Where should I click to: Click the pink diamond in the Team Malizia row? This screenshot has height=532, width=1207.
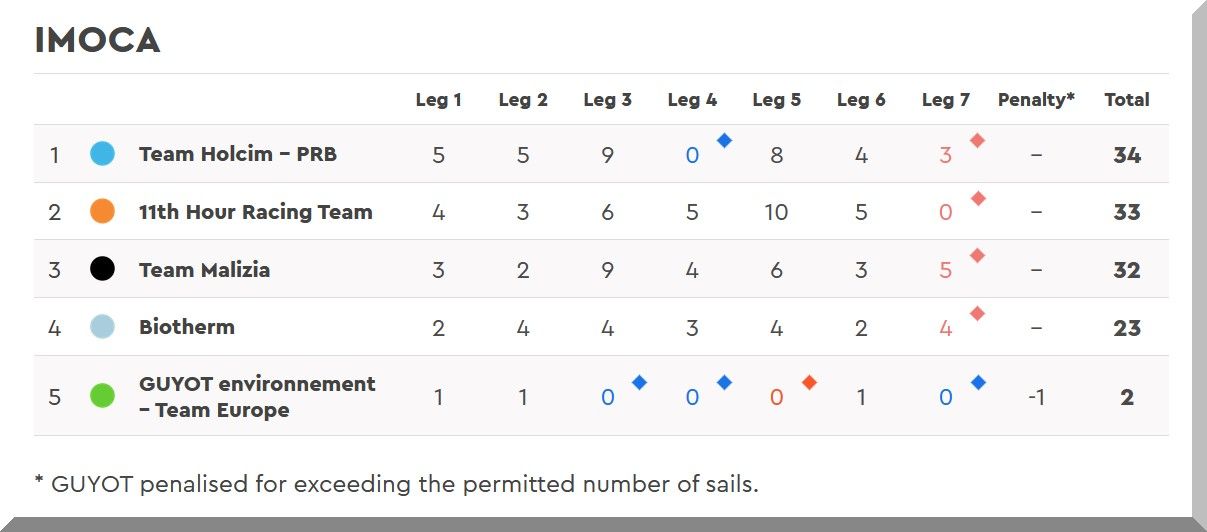coord(977,256)
